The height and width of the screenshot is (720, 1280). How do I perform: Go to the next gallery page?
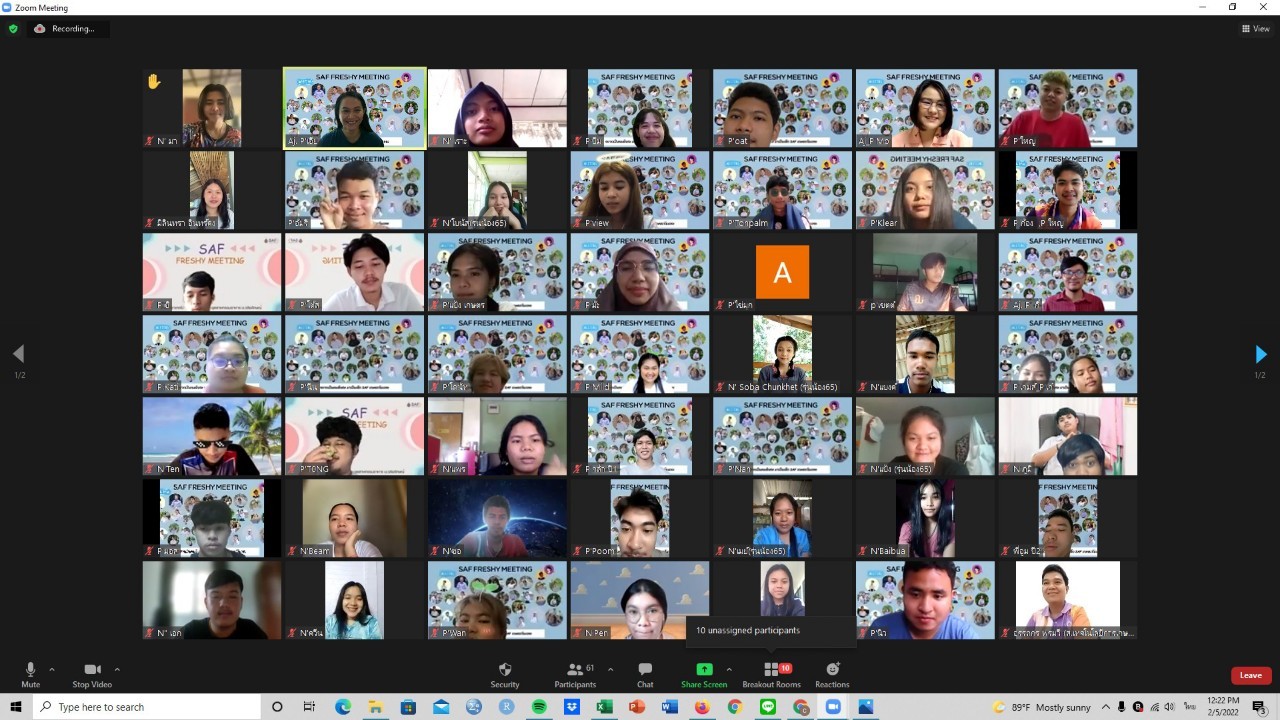(1260, 354)
